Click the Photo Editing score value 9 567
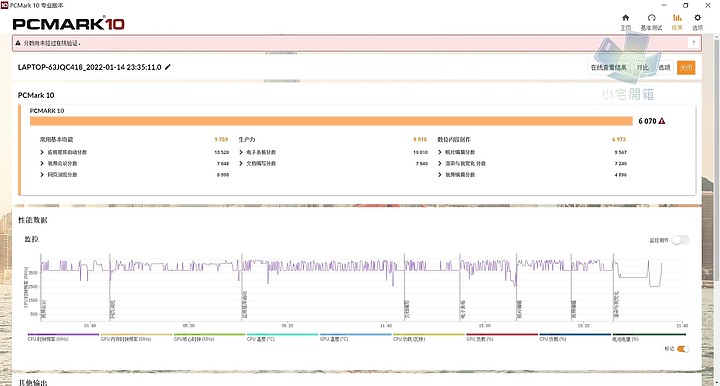 tap(620, 152)
